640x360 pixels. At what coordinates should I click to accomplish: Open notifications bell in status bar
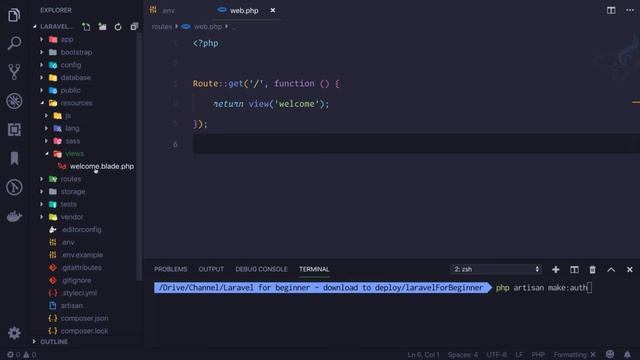(627, 354)
